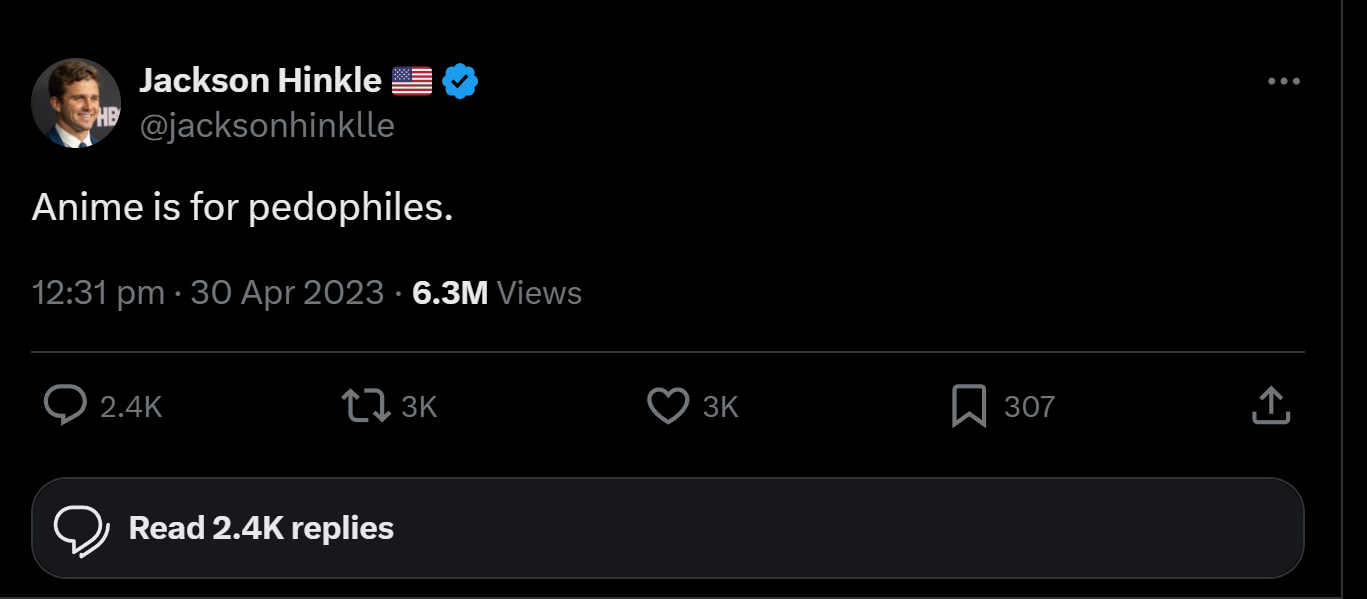Click the 3K repost count

(419, 407)
